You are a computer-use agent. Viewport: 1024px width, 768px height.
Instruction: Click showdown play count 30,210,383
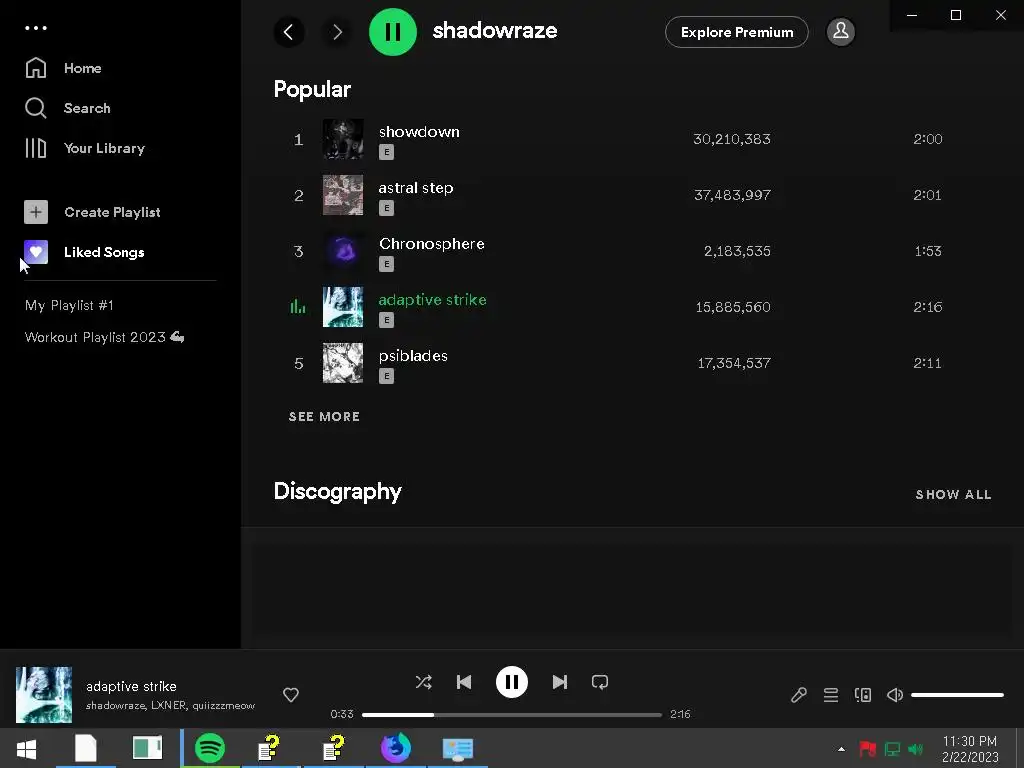click(x=731, y=139)
